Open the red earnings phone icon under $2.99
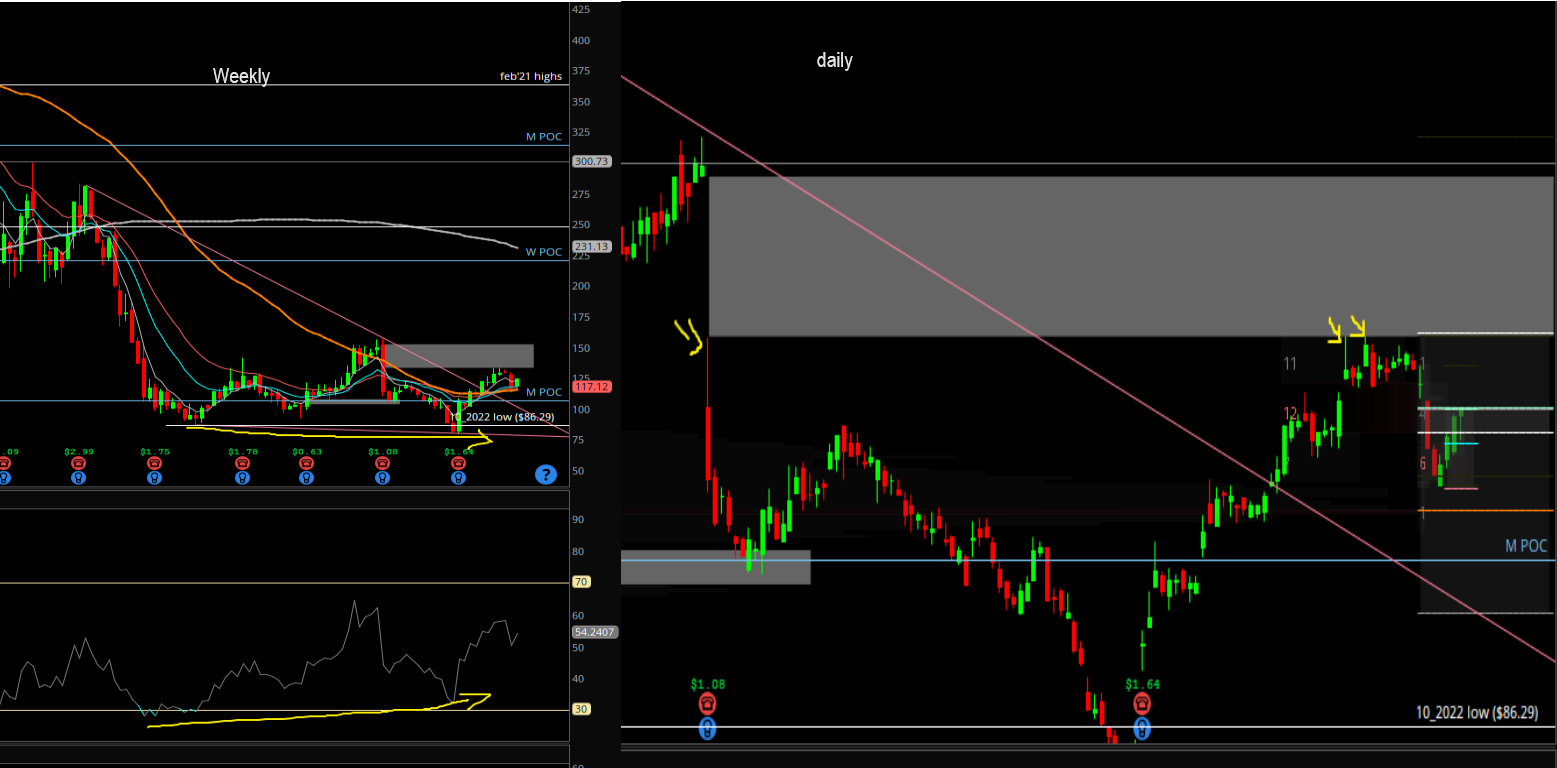The width and height of the screenshot is (1557, 768). [x=79, y=464]
